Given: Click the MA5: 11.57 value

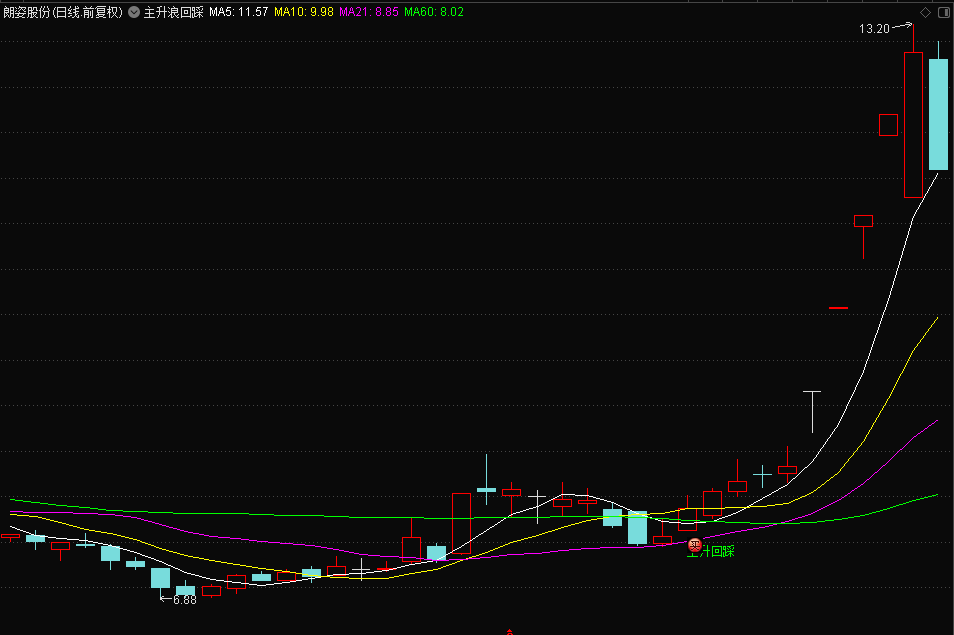Looking at the screenshot, I should click(x=238, y=12).
